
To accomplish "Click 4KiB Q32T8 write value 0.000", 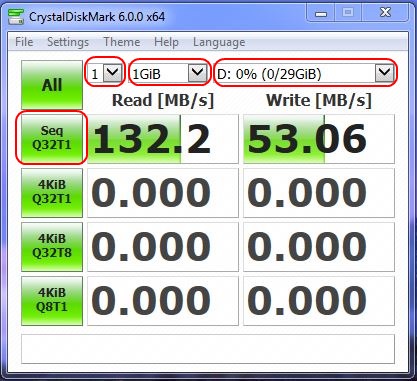I will pyautogui.click(x=319, y=247).
